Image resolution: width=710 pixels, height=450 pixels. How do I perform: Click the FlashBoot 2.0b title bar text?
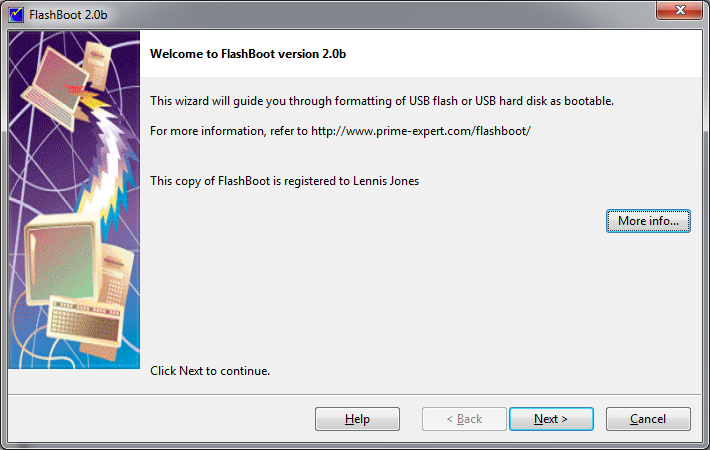coord(68,15)
